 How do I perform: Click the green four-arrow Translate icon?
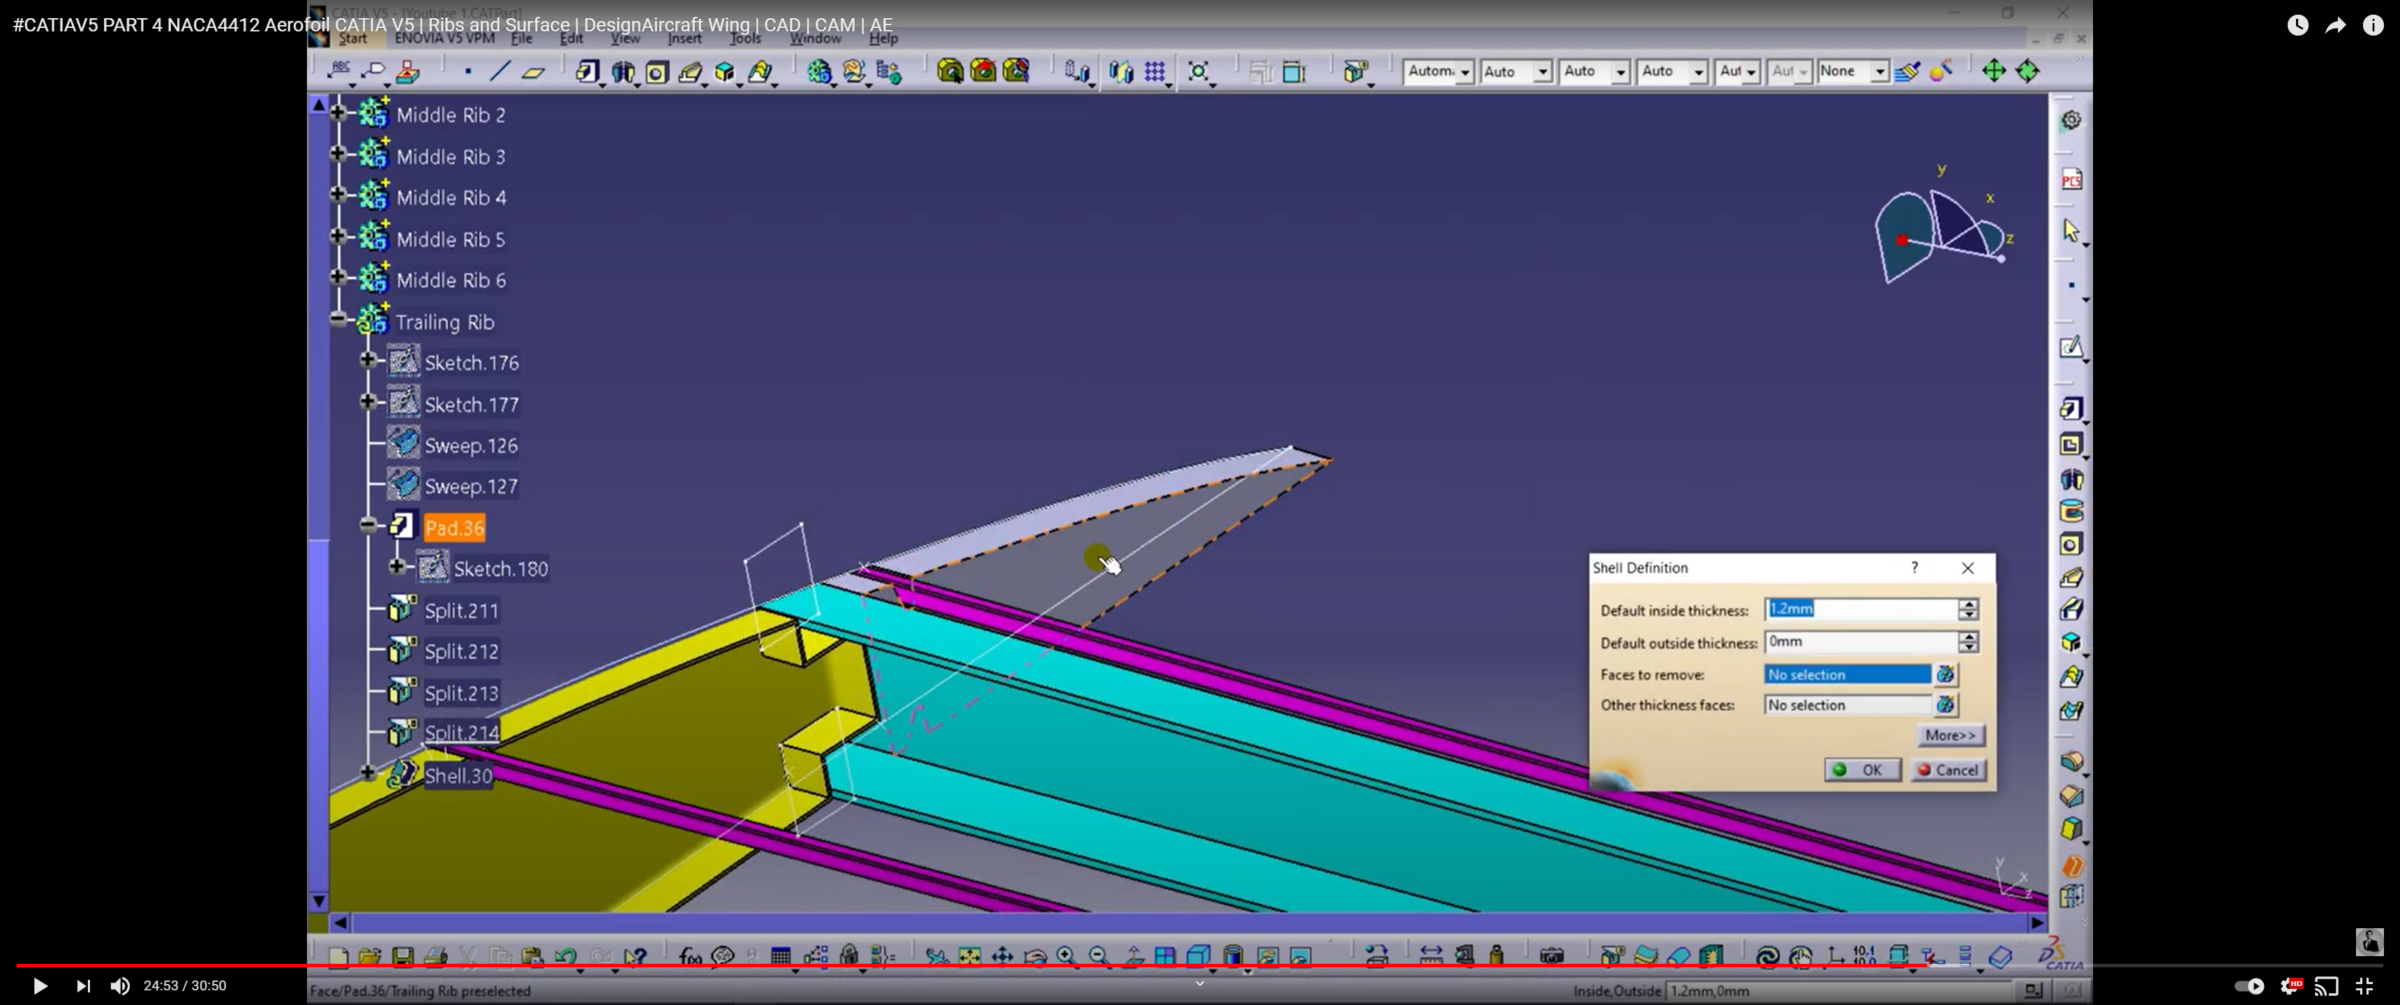[1993, 71]
